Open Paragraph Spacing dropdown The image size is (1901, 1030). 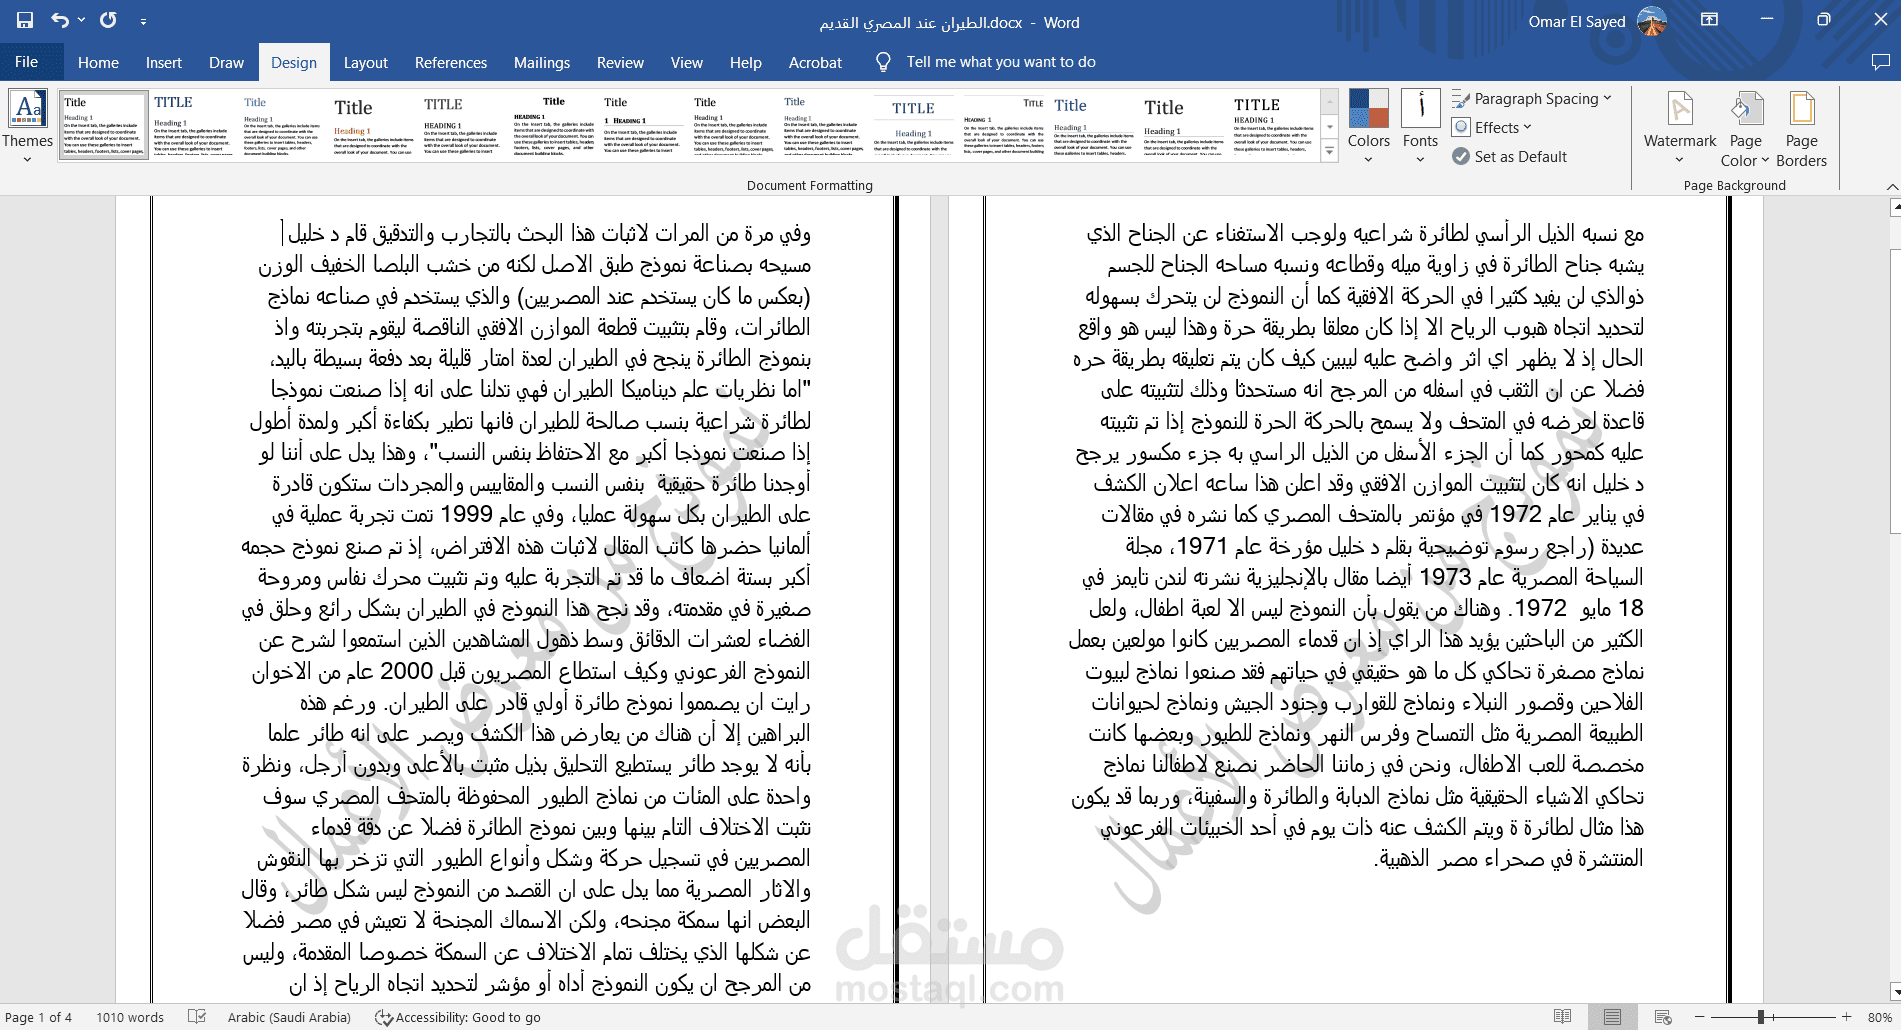click(x=1532, y=99)
